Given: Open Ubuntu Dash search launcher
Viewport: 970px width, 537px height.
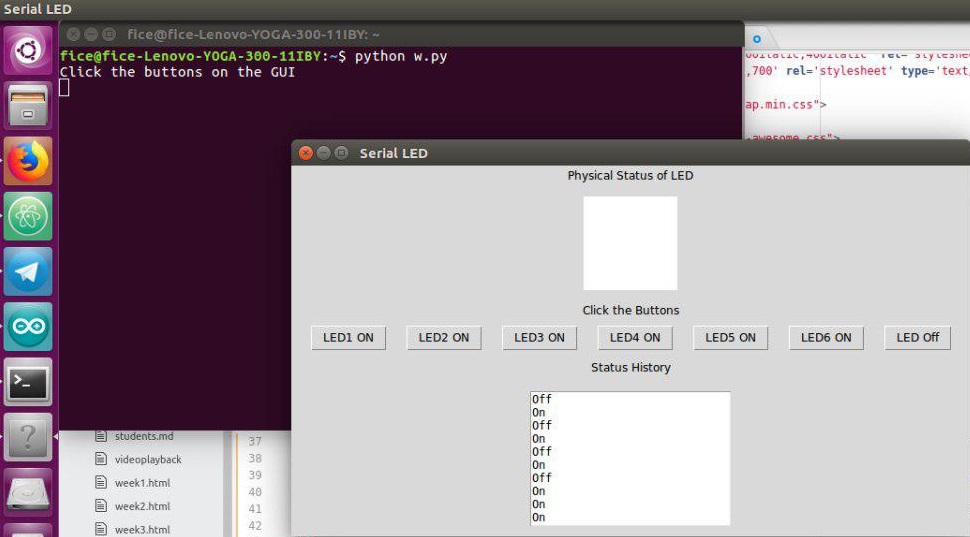Looking at the screenshot, I should coord(28,51).
